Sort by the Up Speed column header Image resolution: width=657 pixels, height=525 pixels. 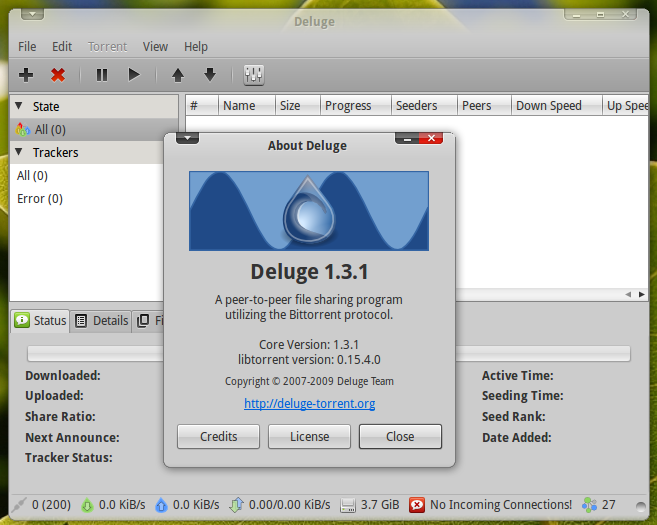point(626,105)
